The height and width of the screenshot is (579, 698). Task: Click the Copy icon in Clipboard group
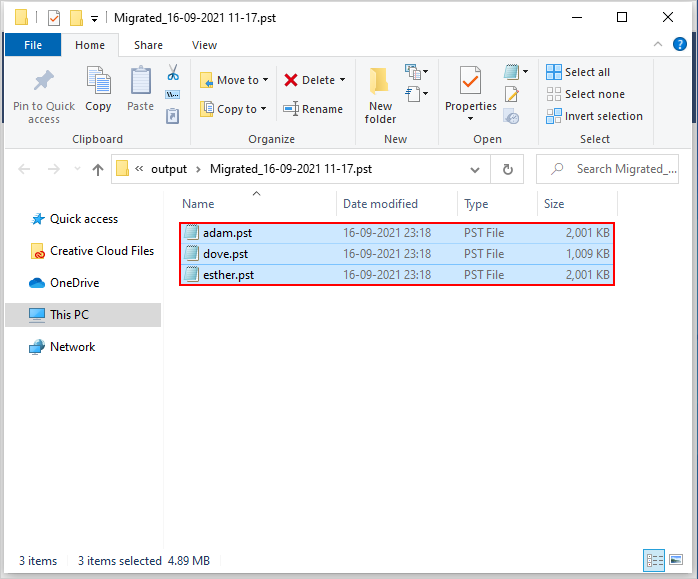(98, 80)
